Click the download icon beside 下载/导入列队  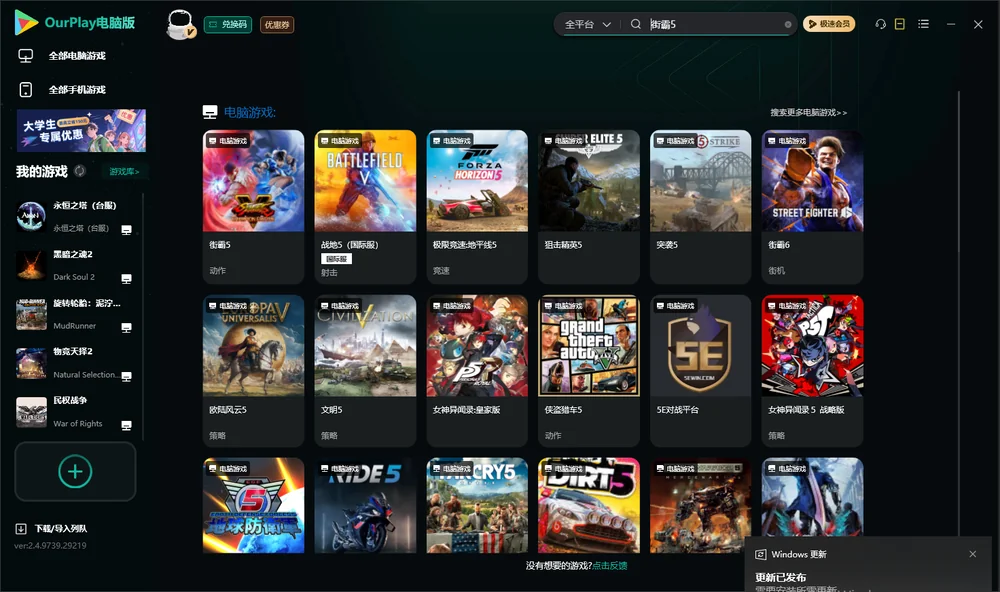click(21, 529)
